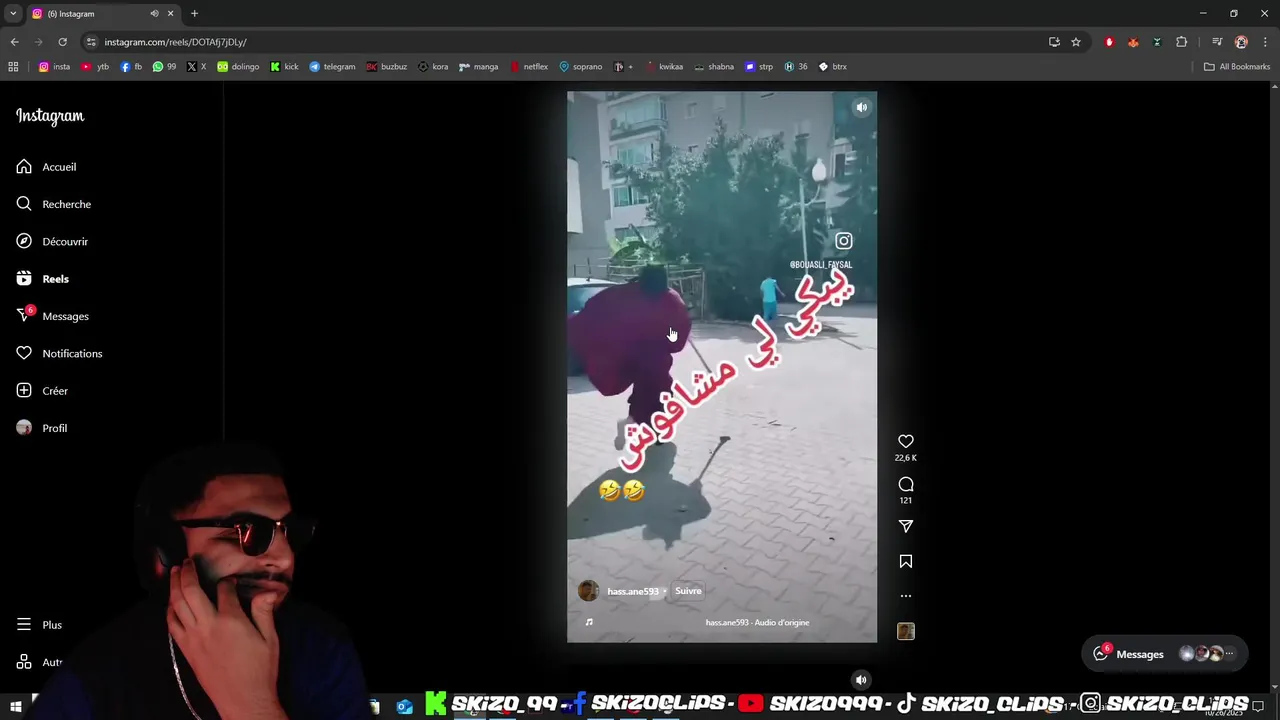Click the Instagram logo wordmark
The image size is (1280, 720).
50,116
